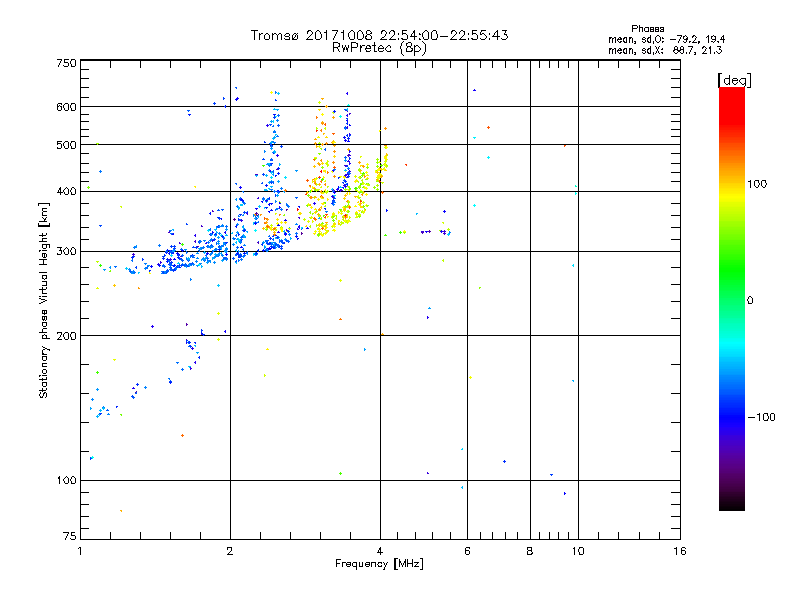Click the 16 tick on the frequency axis

click(678, 552)
